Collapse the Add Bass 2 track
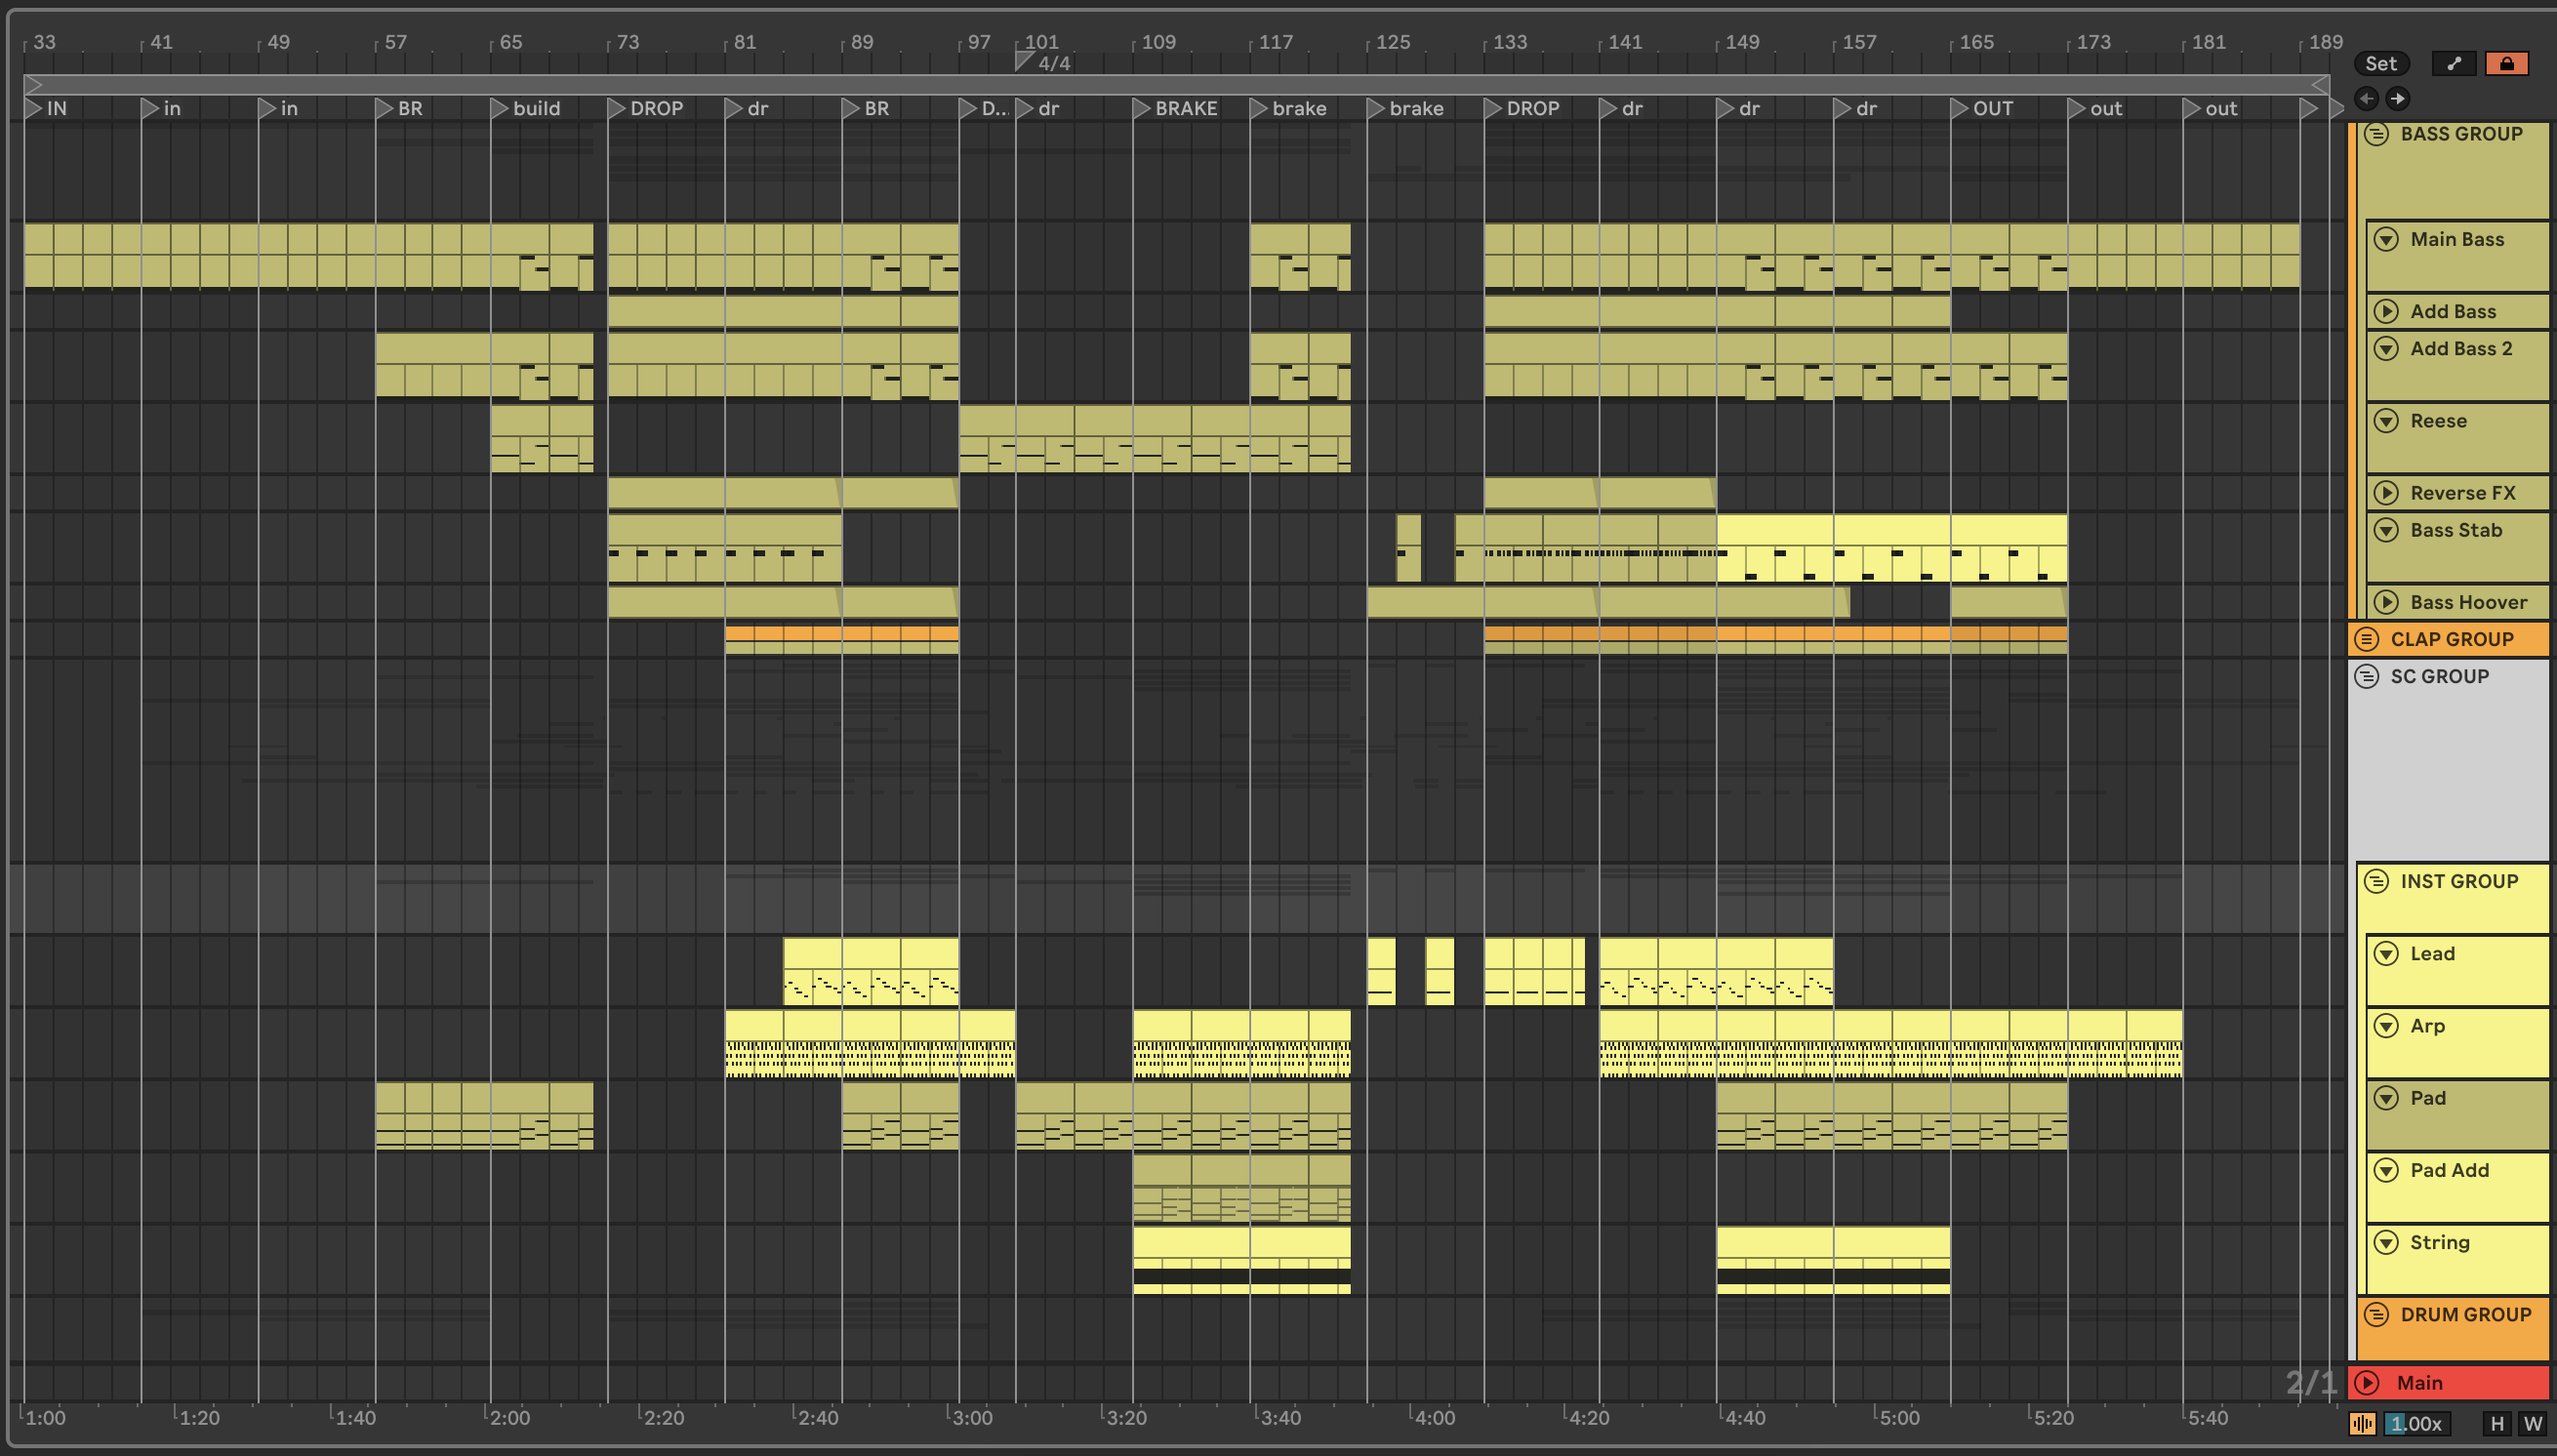The image size is (2557, 1456). [x=2386, y=348]
